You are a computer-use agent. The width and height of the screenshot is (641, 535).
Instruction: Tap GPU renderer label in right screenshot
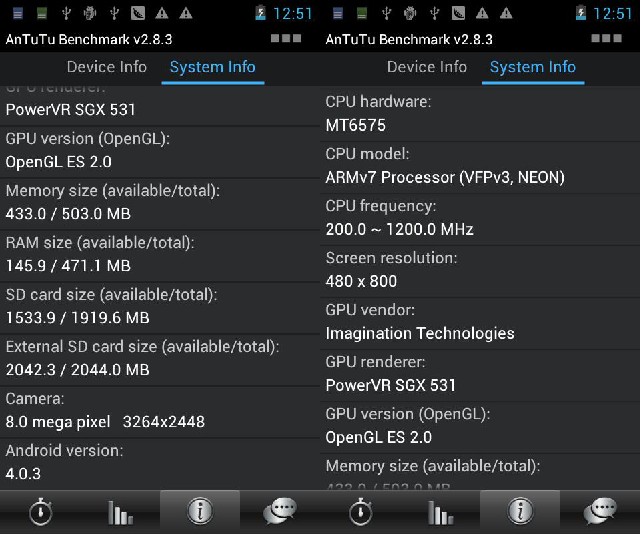[375, 362]
